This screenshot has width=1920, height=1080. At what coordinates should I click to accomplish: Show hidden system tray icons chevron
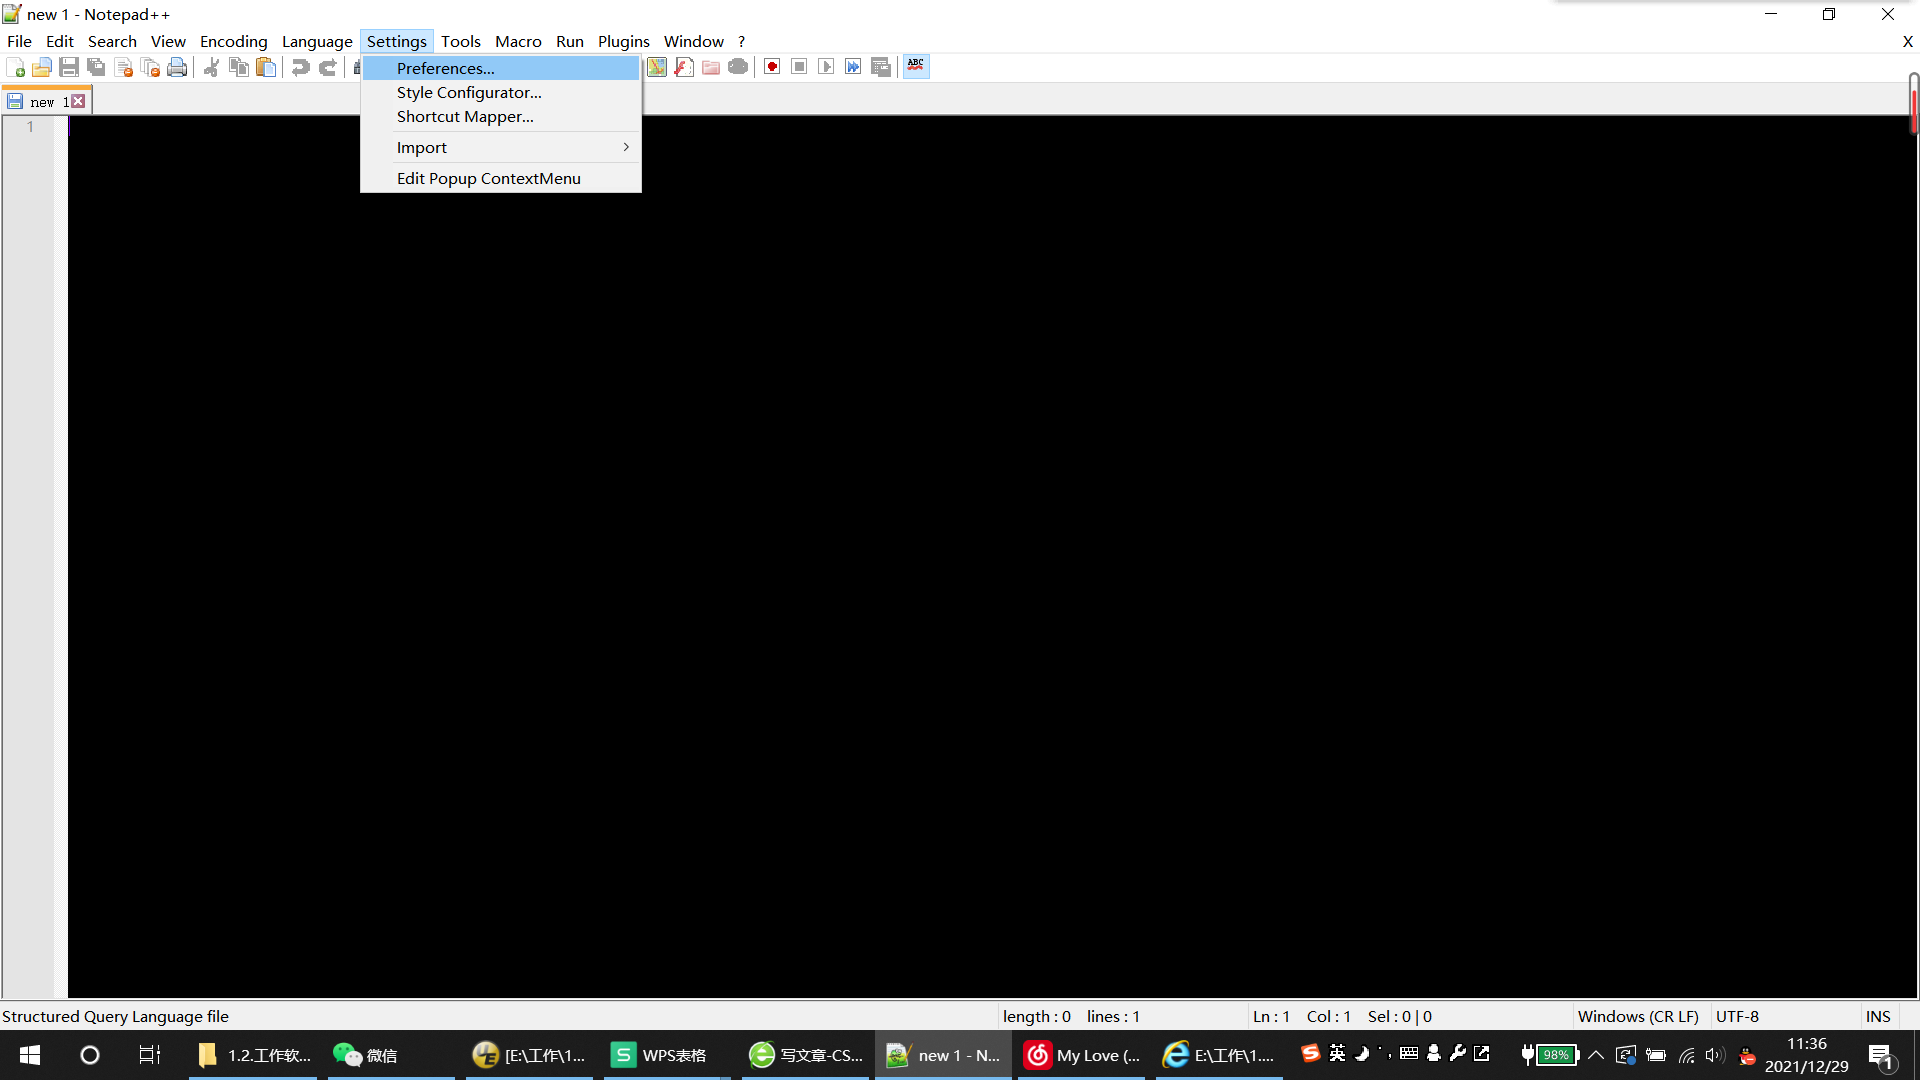pos(1596,1055)
